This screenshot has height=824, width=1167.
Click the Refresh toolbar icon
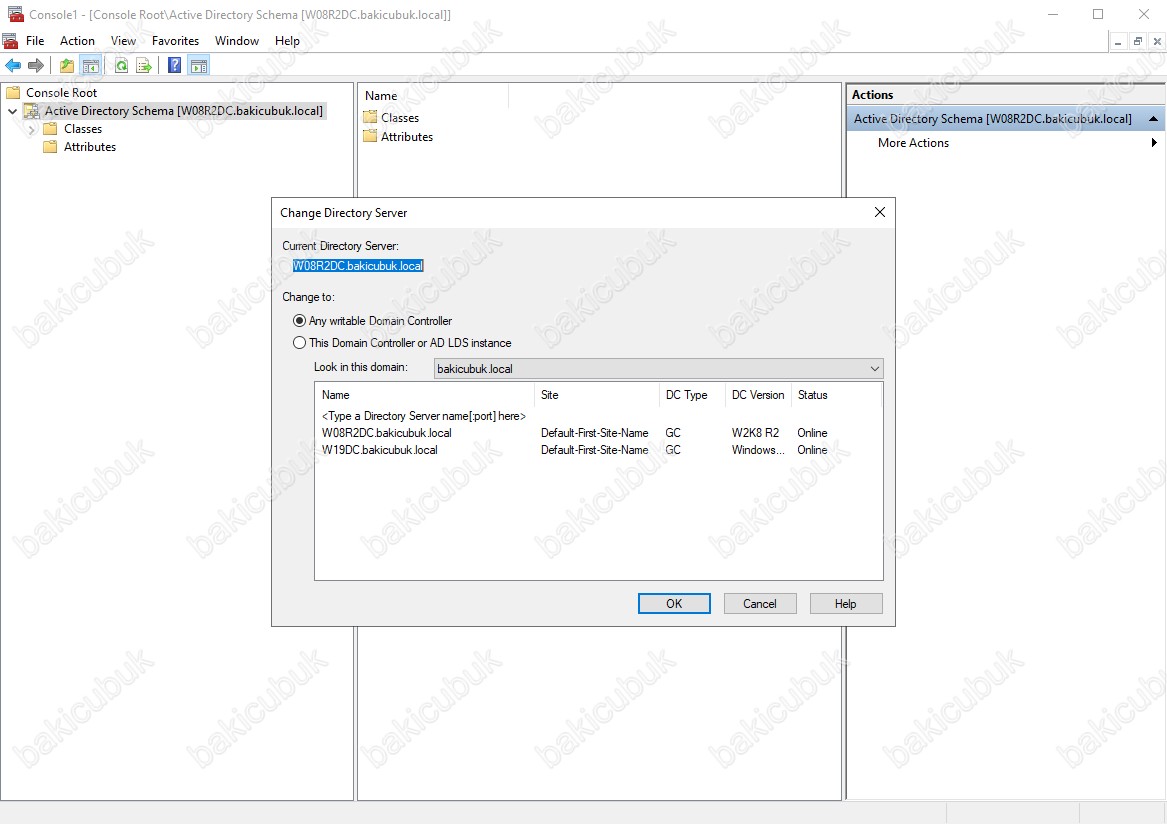click(121, 66)
